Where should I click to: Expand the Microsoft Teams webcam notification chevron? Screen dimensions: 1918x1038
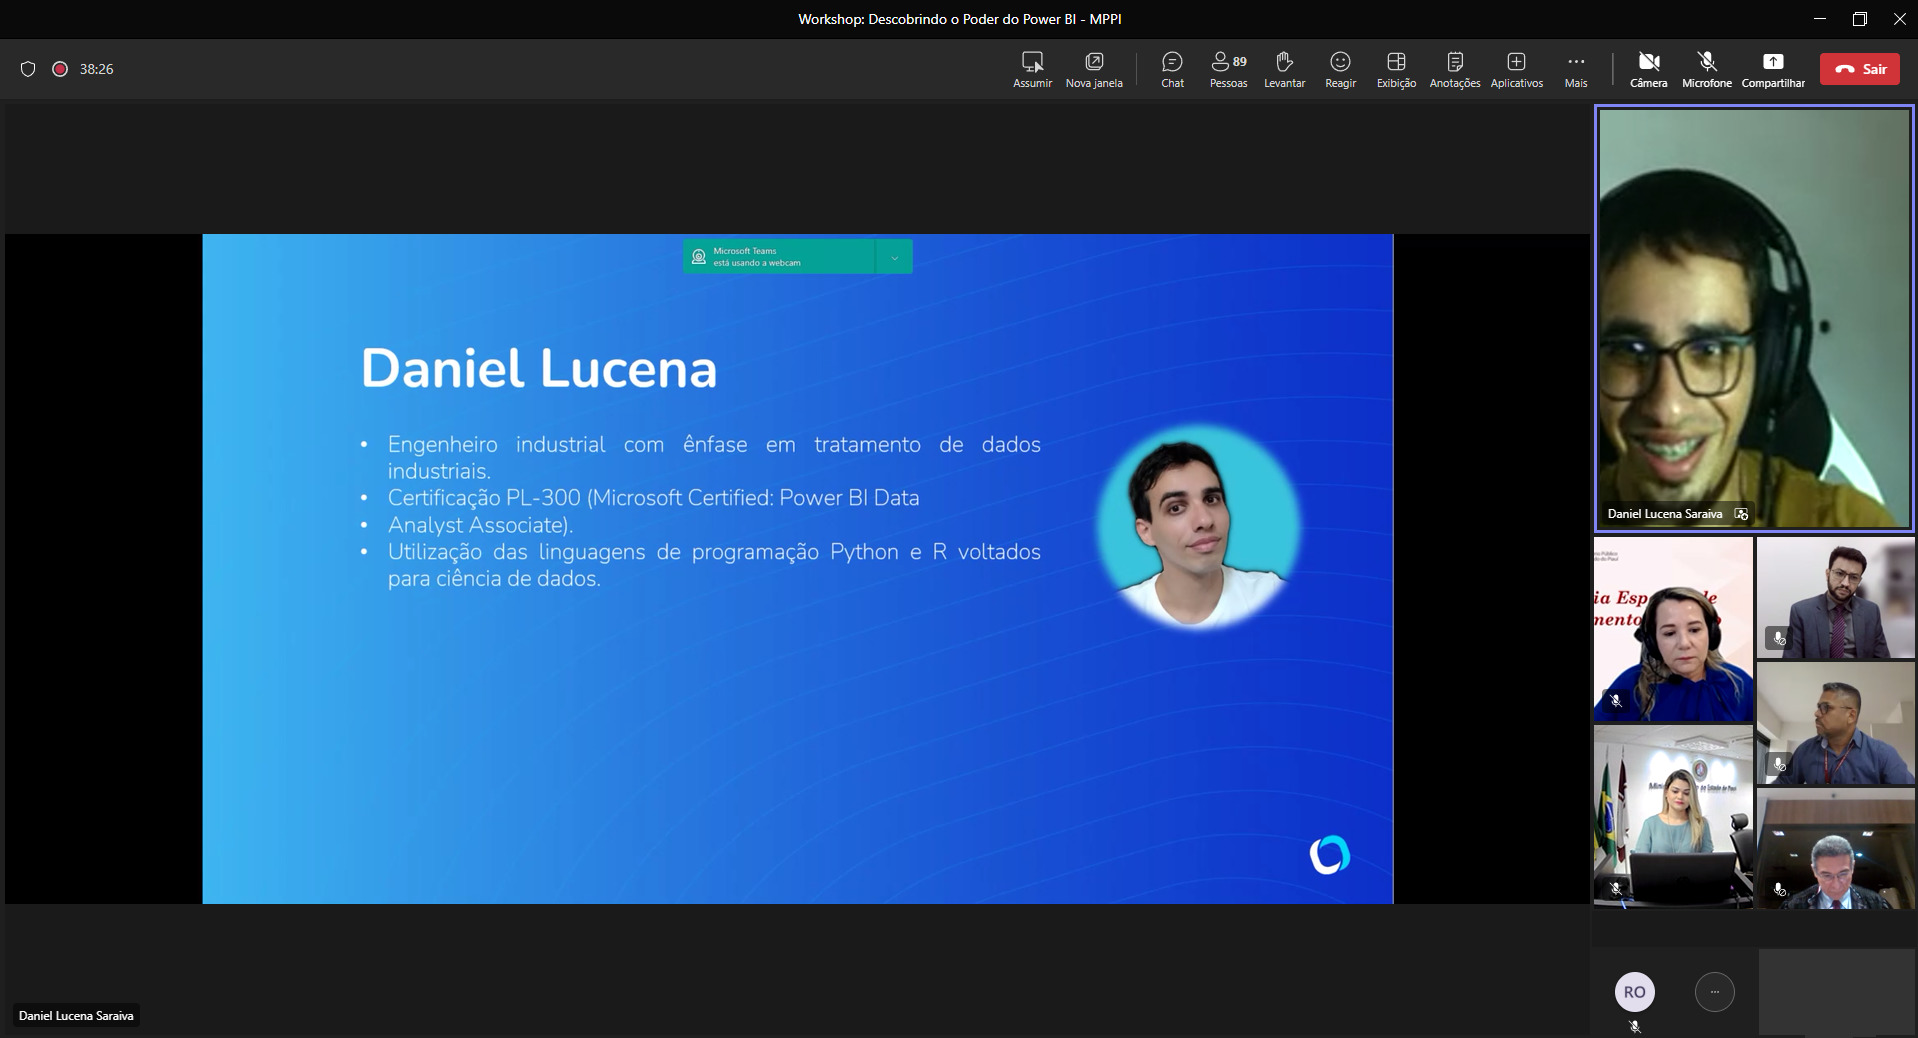(x=894, y=257)
